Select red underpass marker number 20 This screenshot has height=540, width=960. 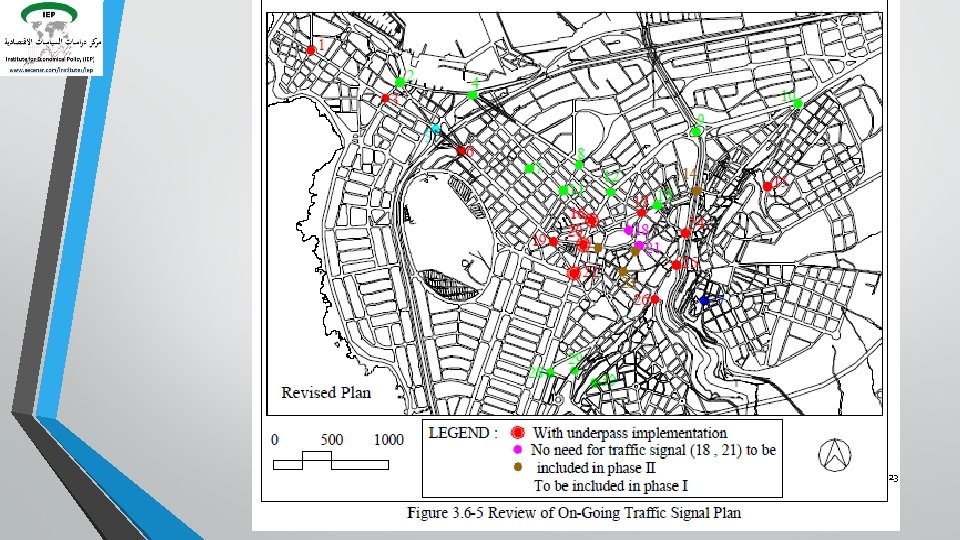tap(583, 245)
